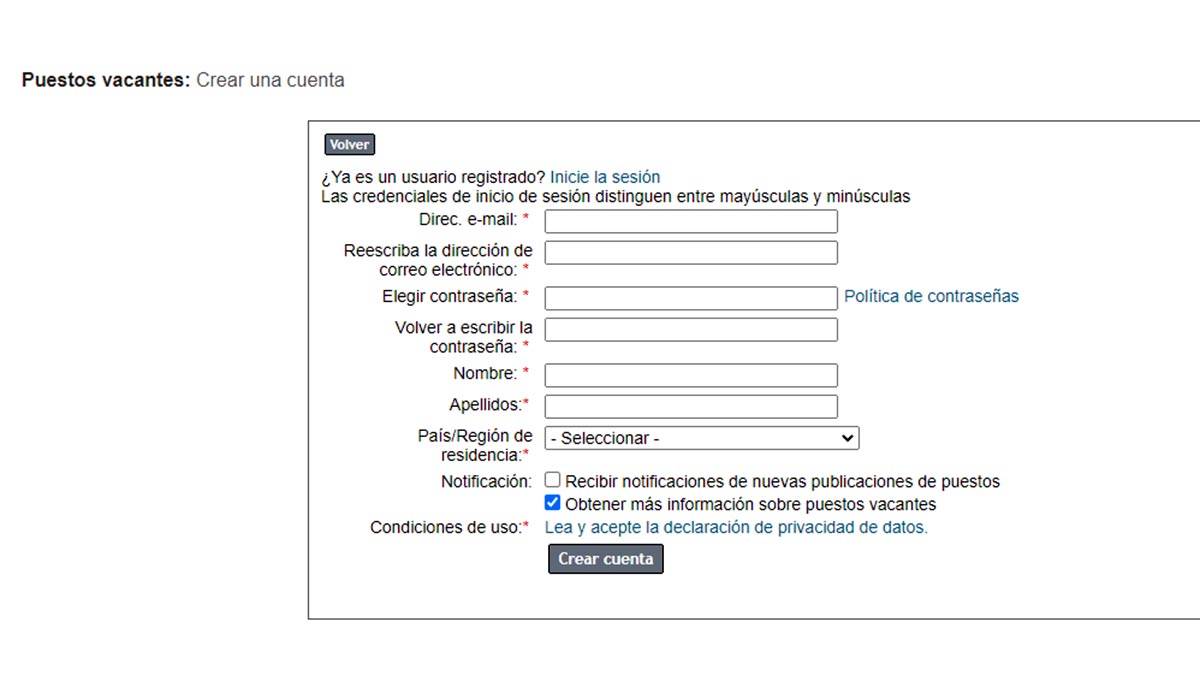Image resolution: width=1200 pixels, height=675 pixels.
Task: Open the privacy statement declaration link
Action: [736, 527]
